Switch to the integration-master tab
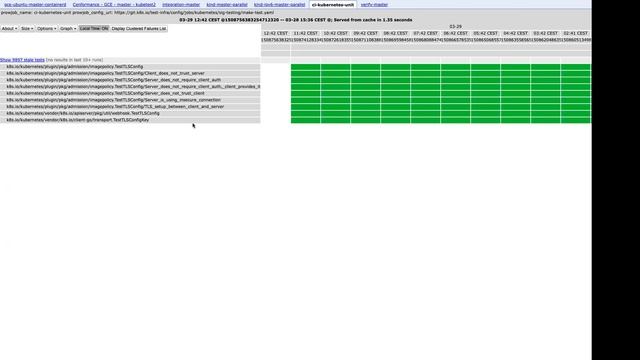The width and height of the screenshot is (640, 360). [181, 4]
